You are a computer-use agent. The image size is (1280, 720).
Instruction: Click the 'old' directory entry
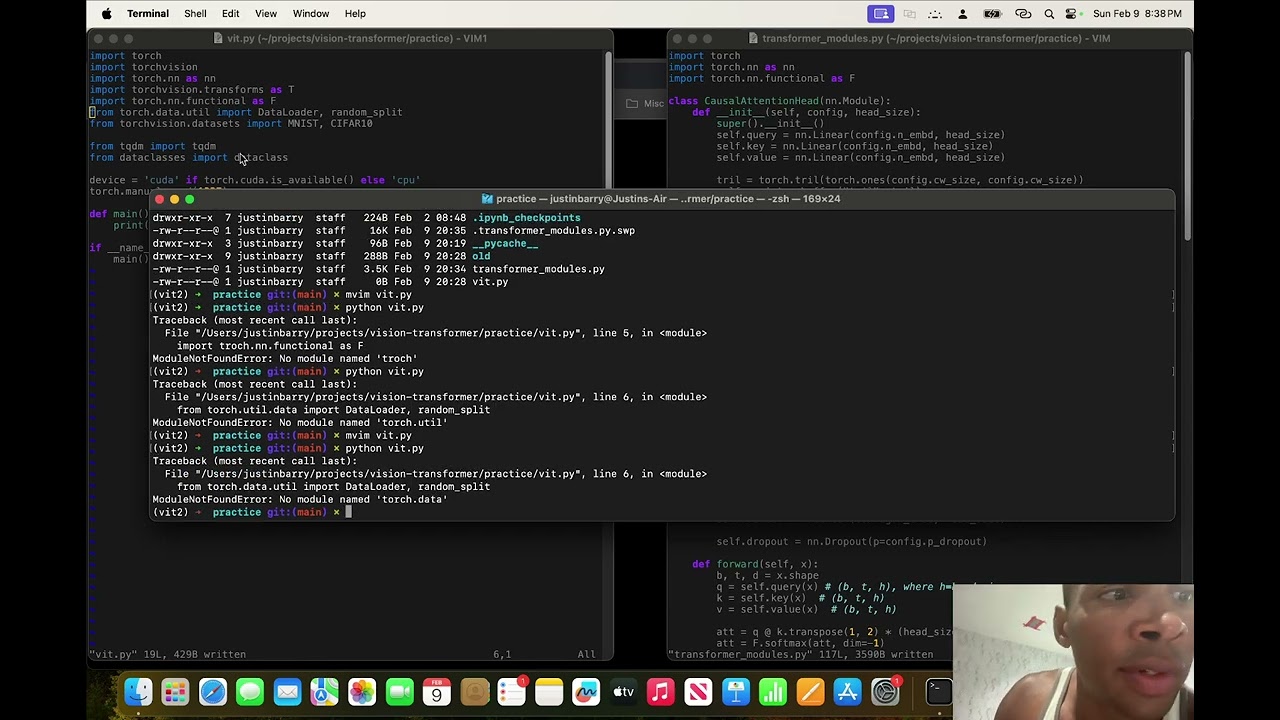tap(481, 257)
